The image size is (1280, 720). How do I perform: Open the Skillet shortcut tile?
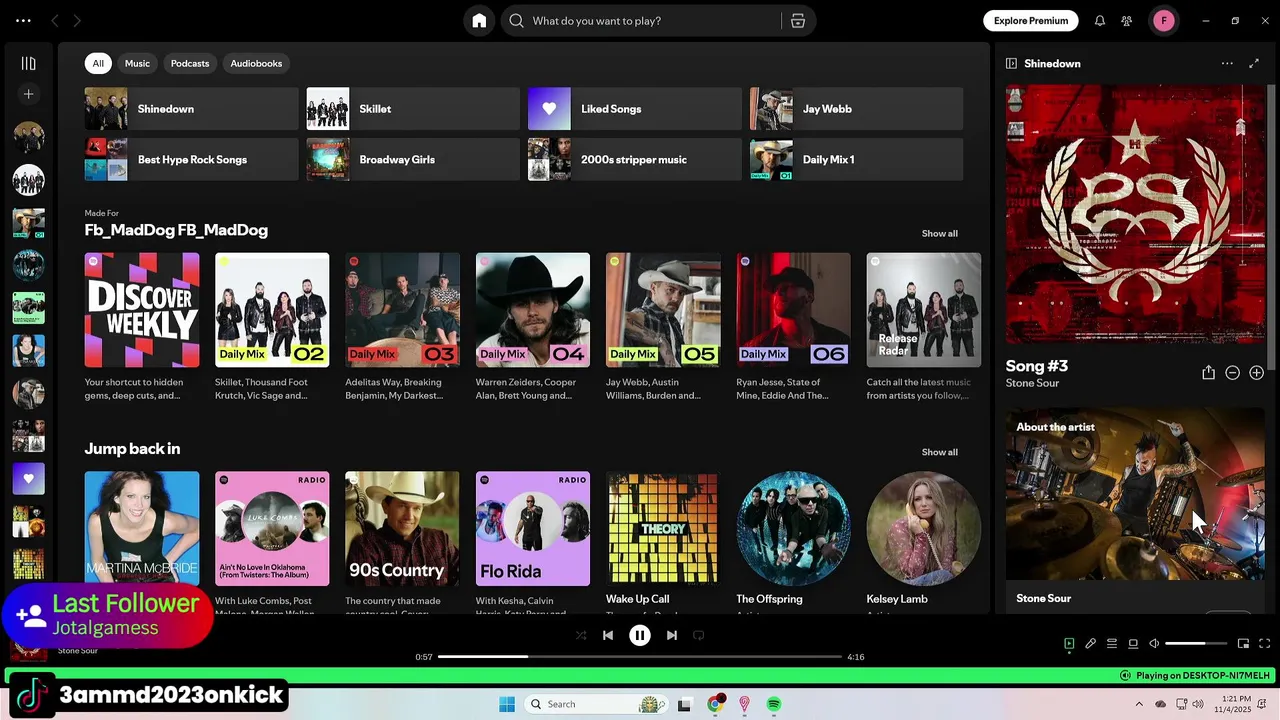(x=413, y=109)
